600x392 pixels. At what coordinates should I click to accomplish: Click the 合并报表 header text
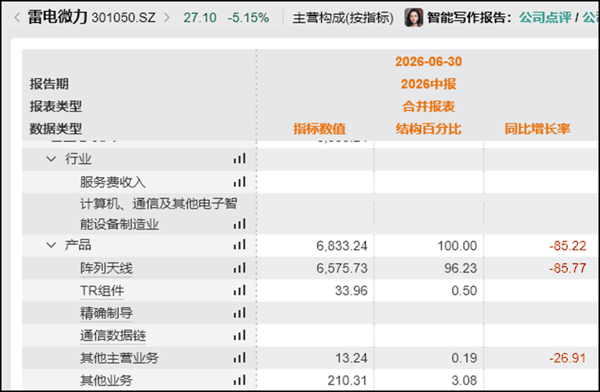pyautogui.click(x=429, y=106)
